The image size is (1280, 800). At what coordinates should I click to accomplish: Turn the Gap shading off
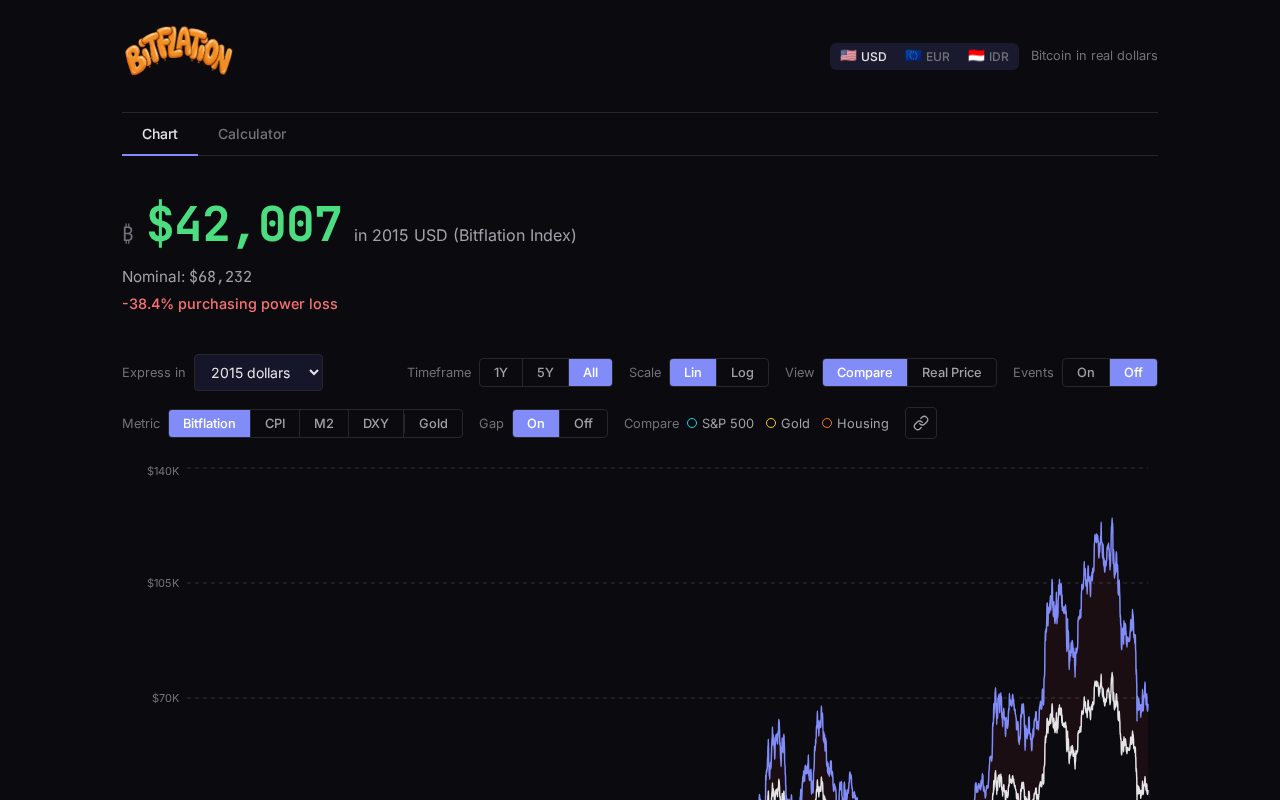[x=583, y=423]
